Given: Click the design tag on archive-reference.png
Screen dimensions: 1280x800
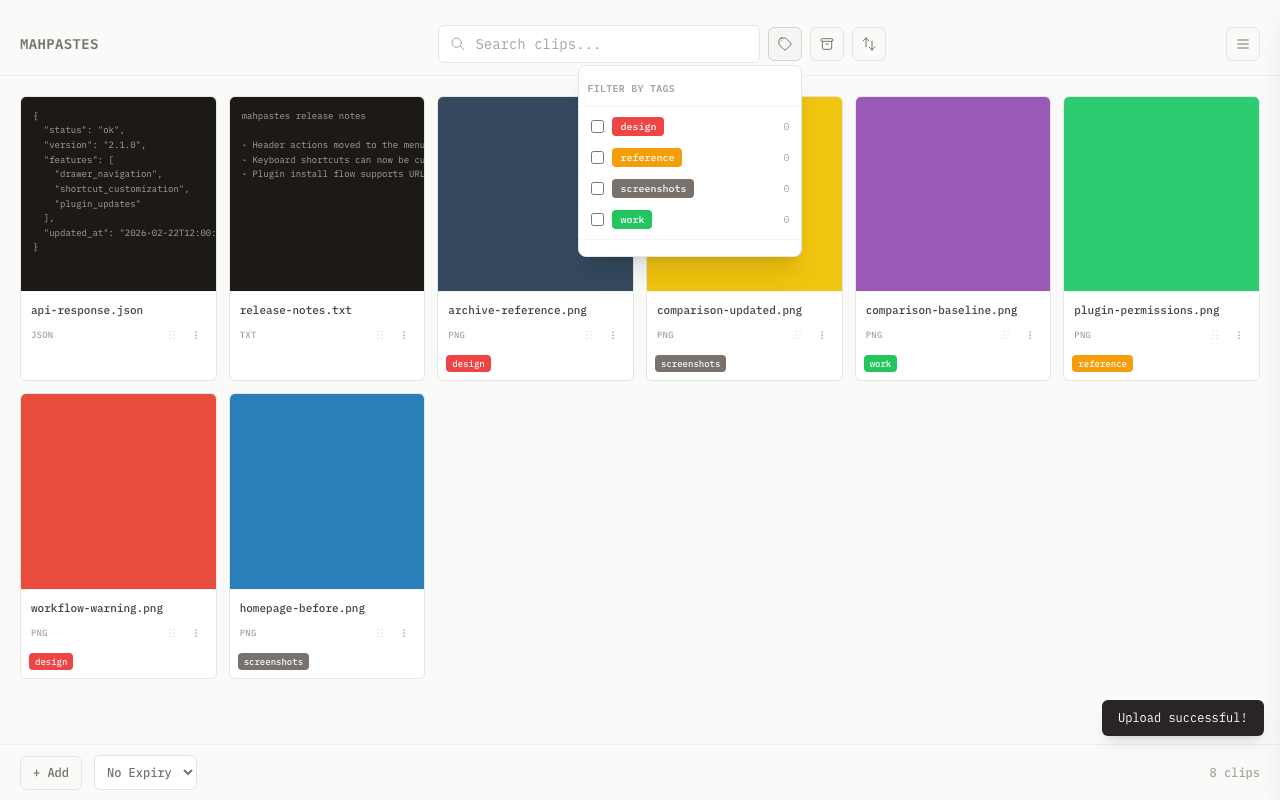Looking at the screenshot, I should click(x=468, y=364).
